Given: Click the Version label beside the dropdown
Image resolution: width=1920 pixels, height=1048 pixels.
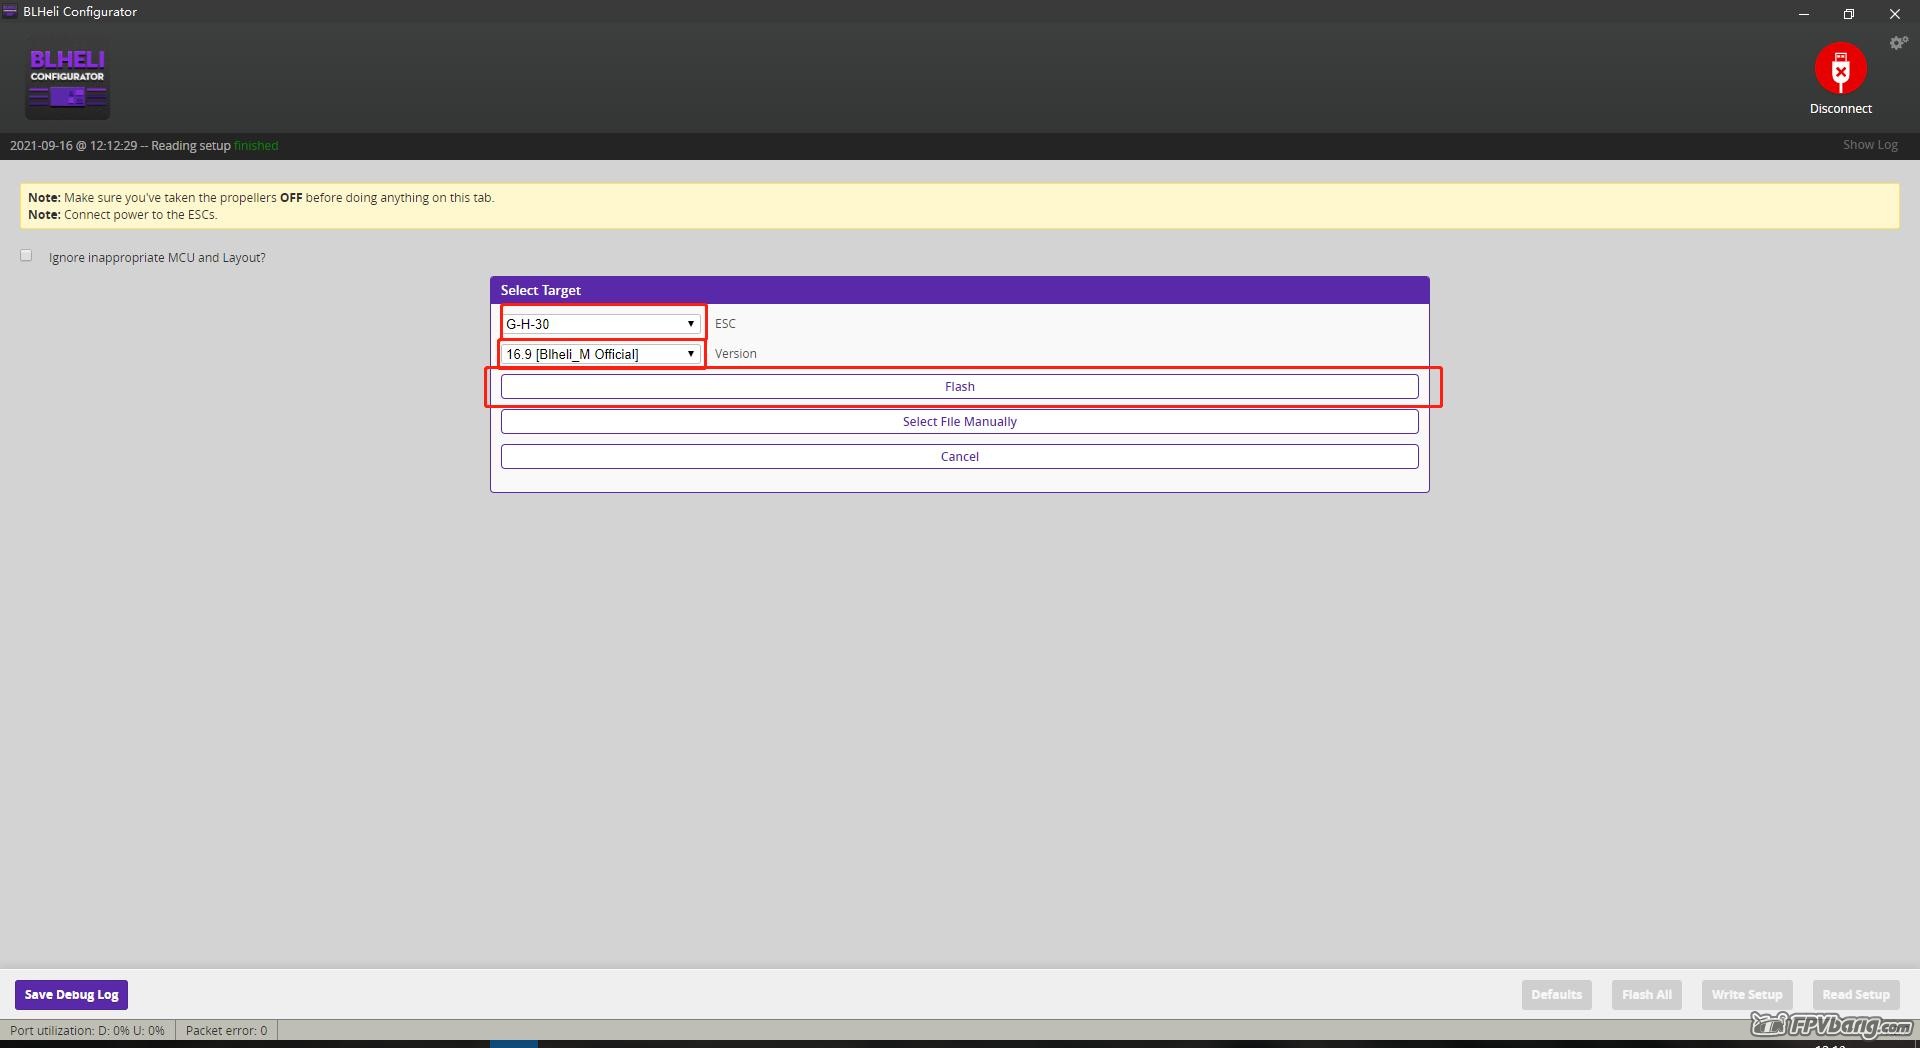Looking at the screenshot, I should (x=735, y=354).
